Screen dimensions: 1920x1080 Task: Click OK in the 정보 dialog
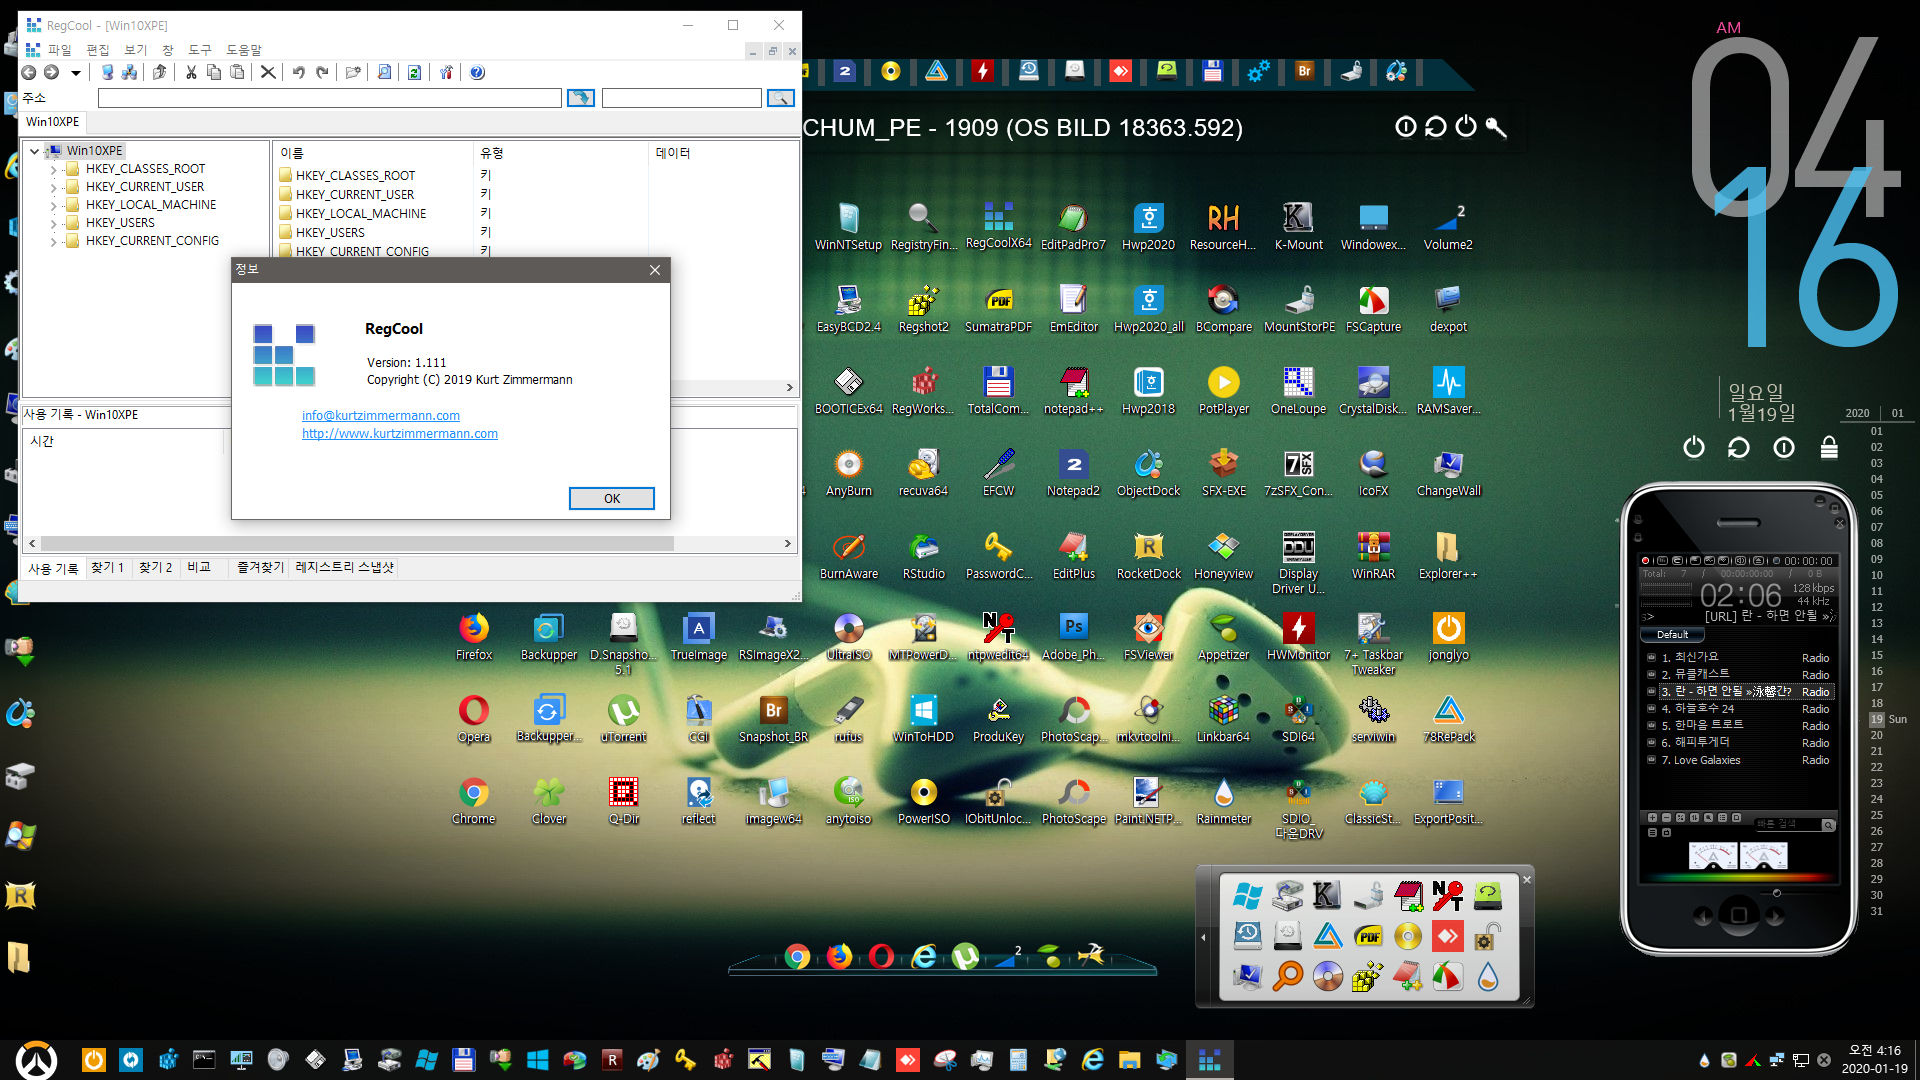611,498
